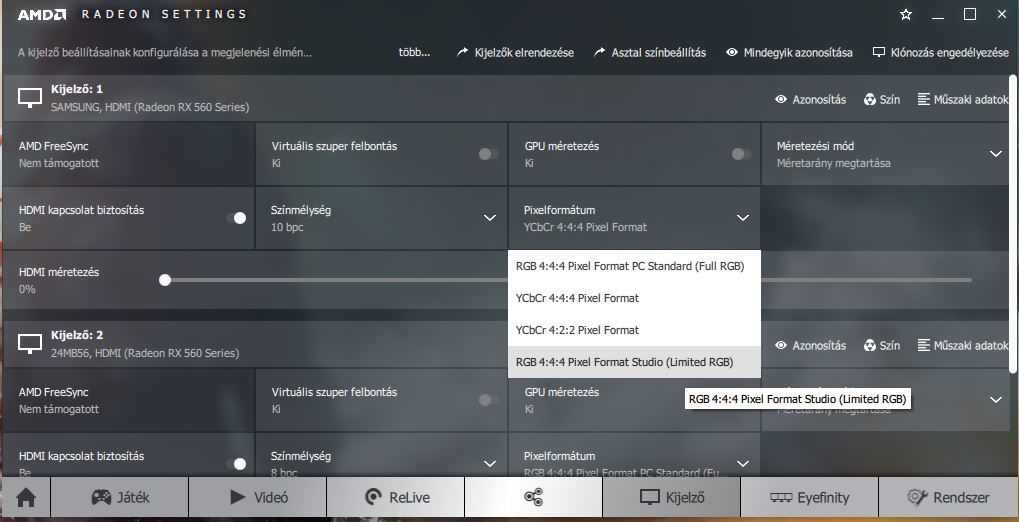The height and width of the screenshot is (522, 1019).
Task: Open Műszaki adatok for display 2
Action: 962,345
